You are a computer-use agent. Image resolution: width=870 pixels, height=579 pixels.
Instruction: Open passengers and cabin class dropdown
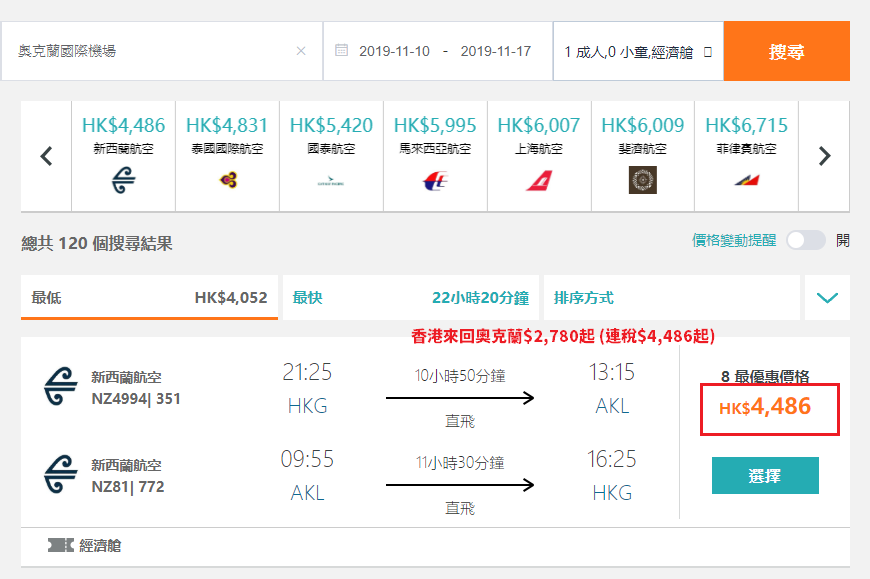pos(638,52)
